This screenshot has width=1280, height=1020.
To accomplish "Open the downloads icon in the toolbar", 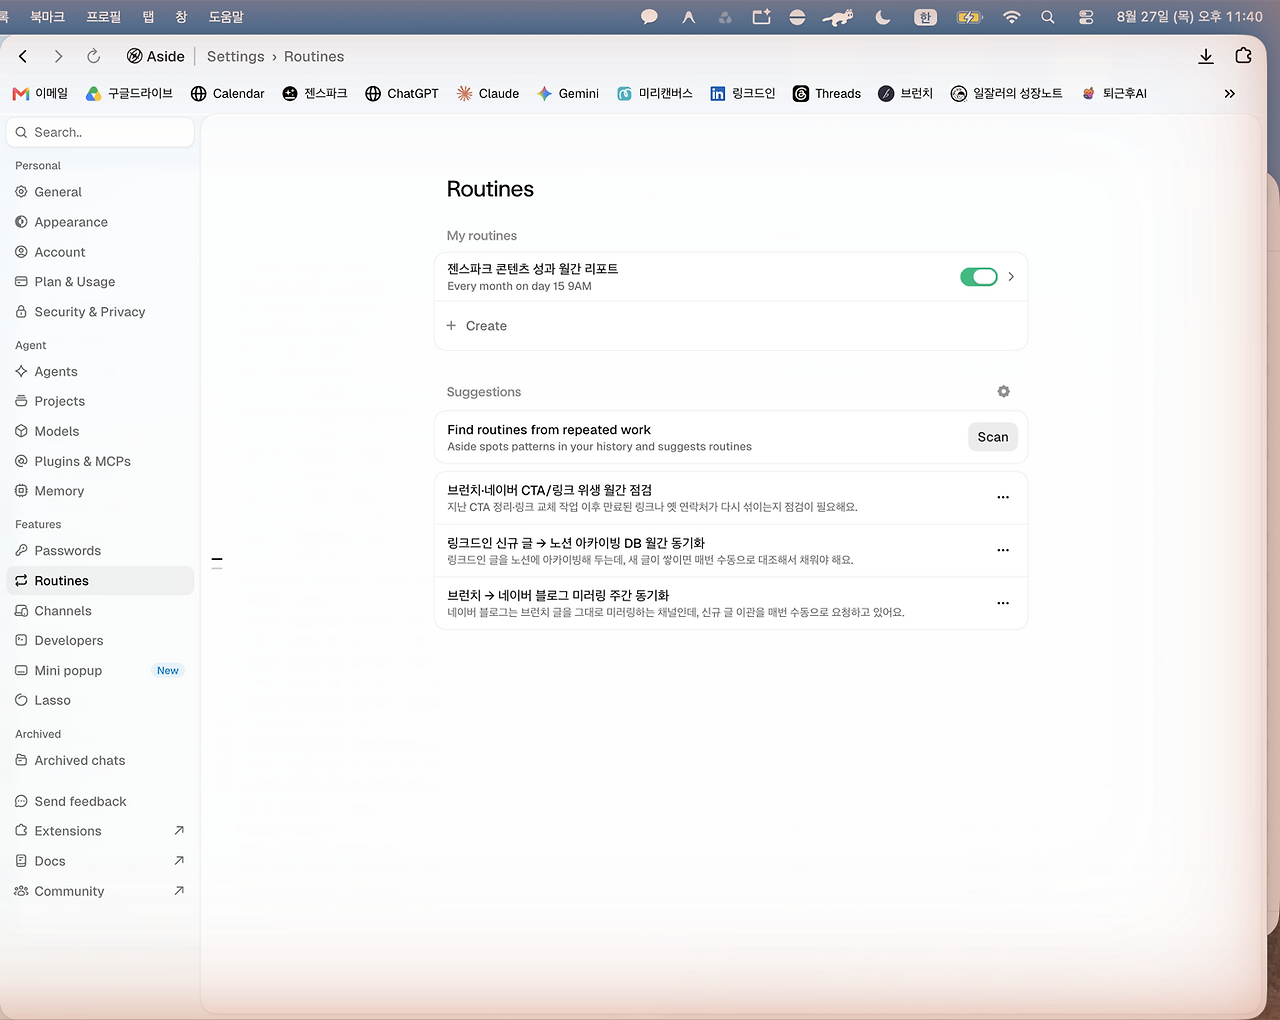I will [x=1206, y=56].
